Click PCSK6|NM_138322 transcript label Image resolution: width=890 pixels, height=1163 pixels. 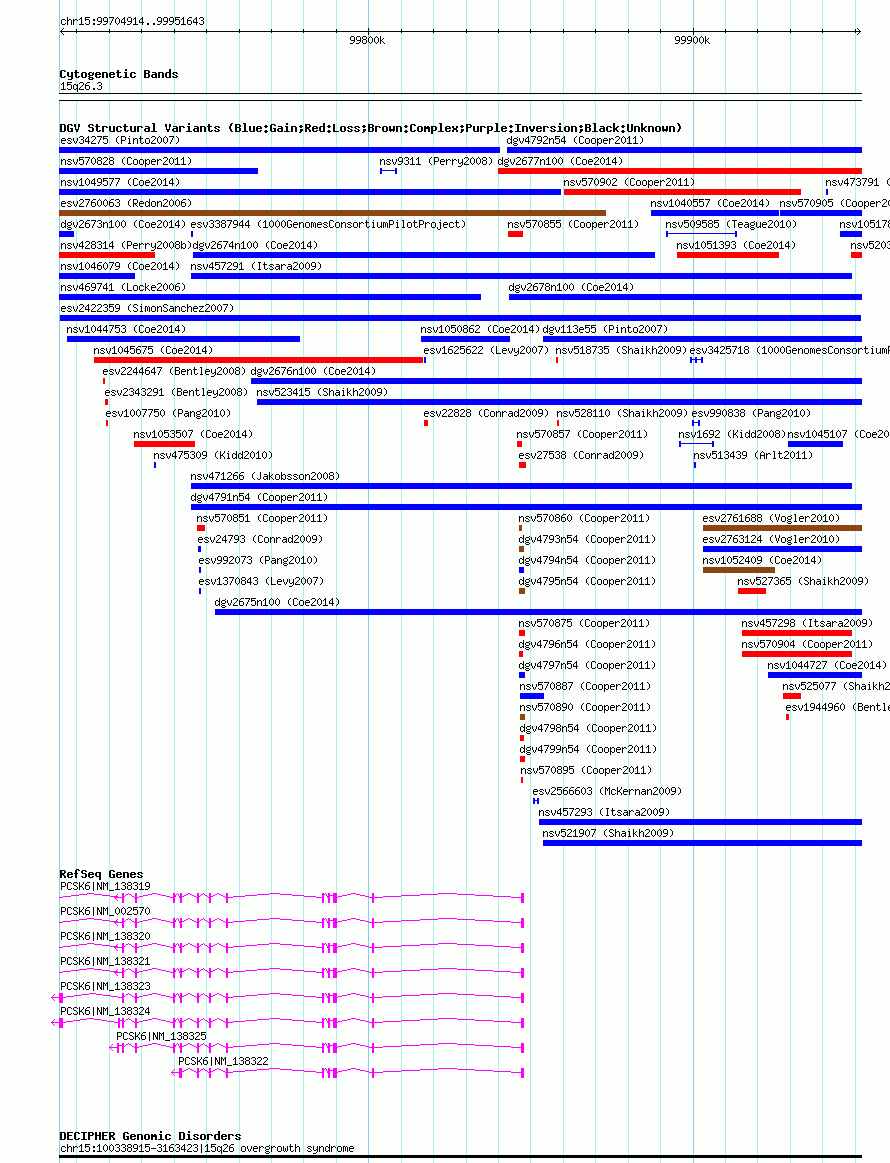(x=223, y=1061)
